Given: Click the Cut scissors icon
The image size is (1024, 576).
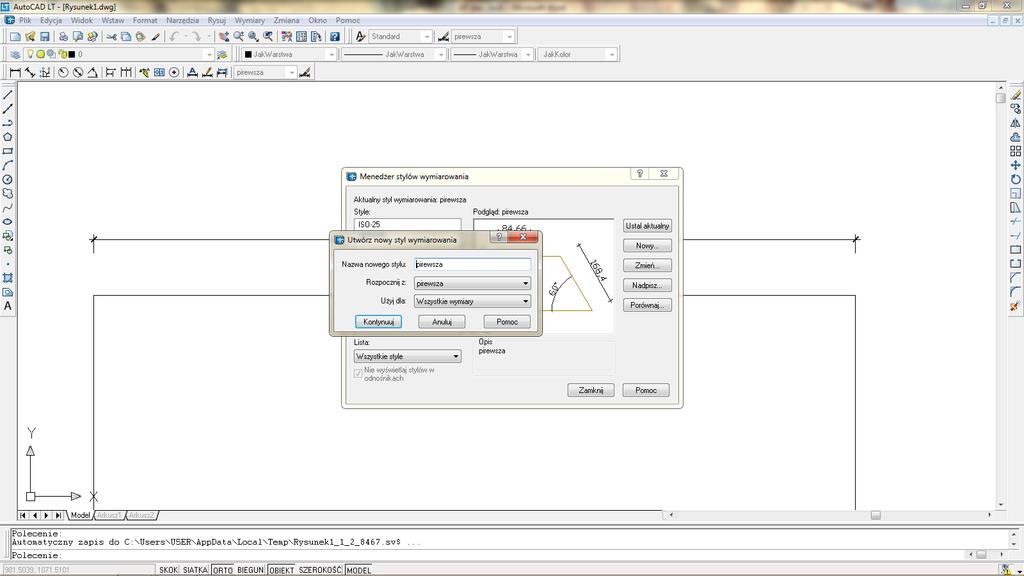Looking at the screenshot, I should (112, 37).
